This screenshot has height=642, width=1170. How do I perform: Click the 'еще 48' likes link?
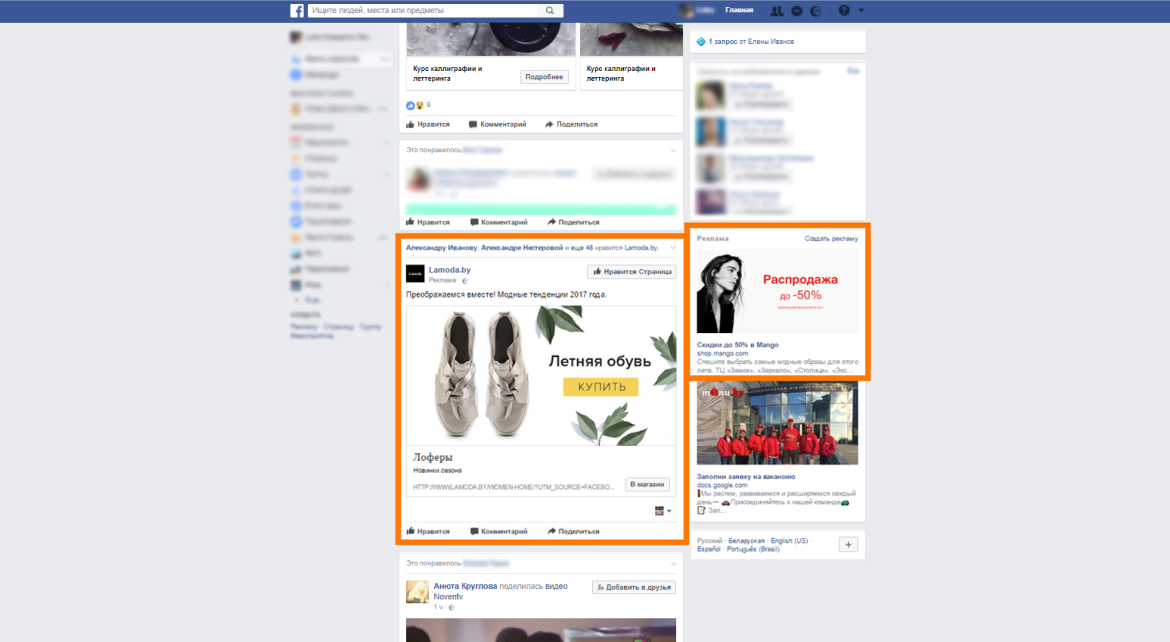click(584, 248)
